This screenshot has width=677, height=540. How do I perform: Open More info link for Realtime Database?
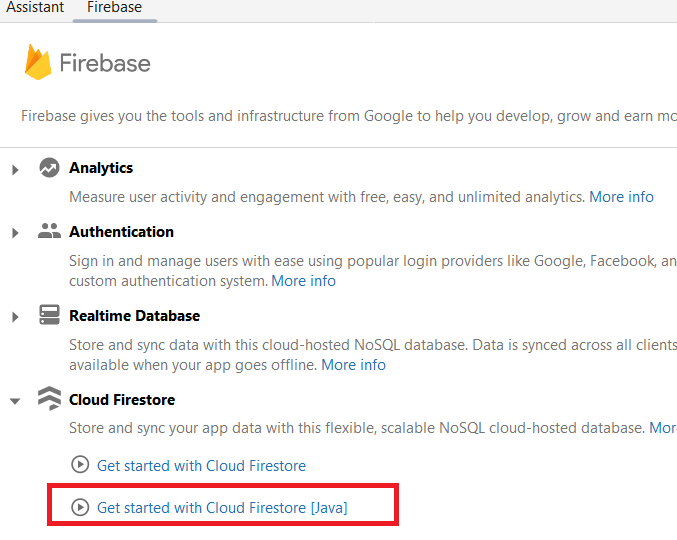353,365
